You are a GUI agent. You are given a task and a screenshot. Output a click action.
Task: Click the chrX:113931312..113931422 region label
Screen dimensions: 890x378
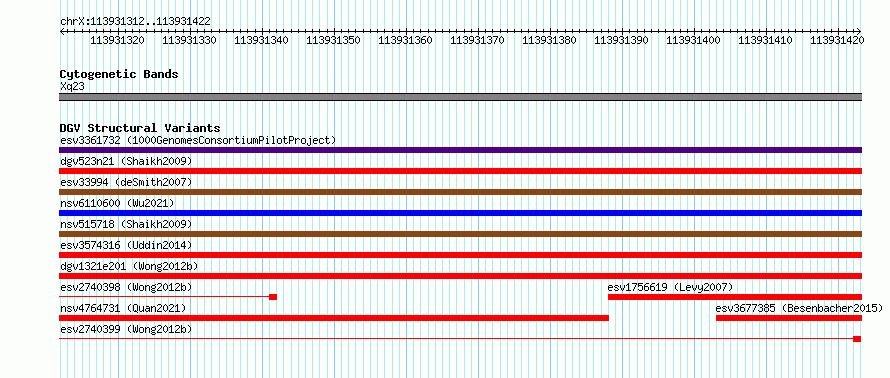[x=135, y=21]
